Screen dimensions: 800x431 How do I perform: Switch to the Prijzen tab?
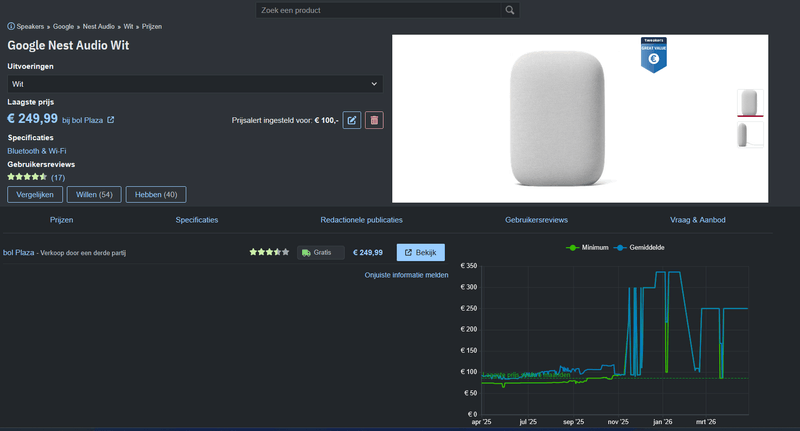61,220
